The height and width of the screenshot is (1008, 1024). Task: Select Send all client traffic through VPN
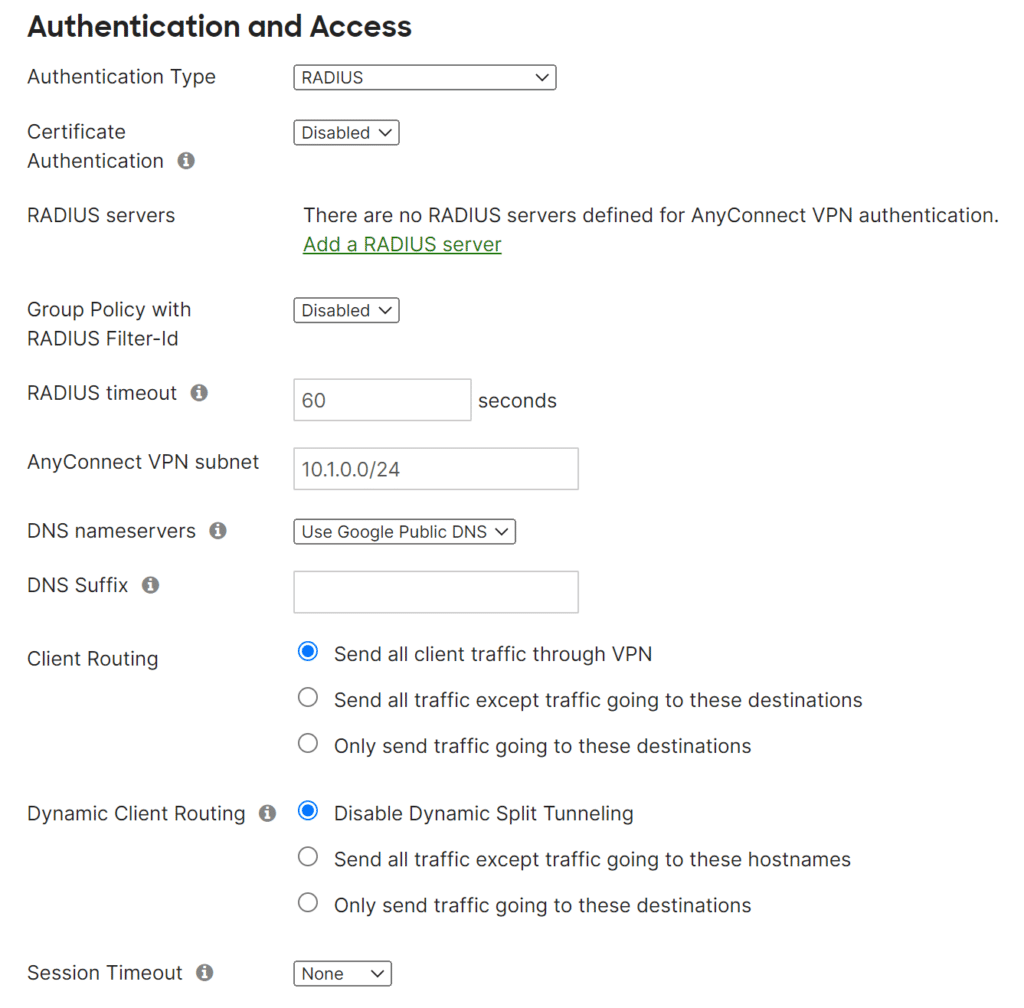point(308,651)
